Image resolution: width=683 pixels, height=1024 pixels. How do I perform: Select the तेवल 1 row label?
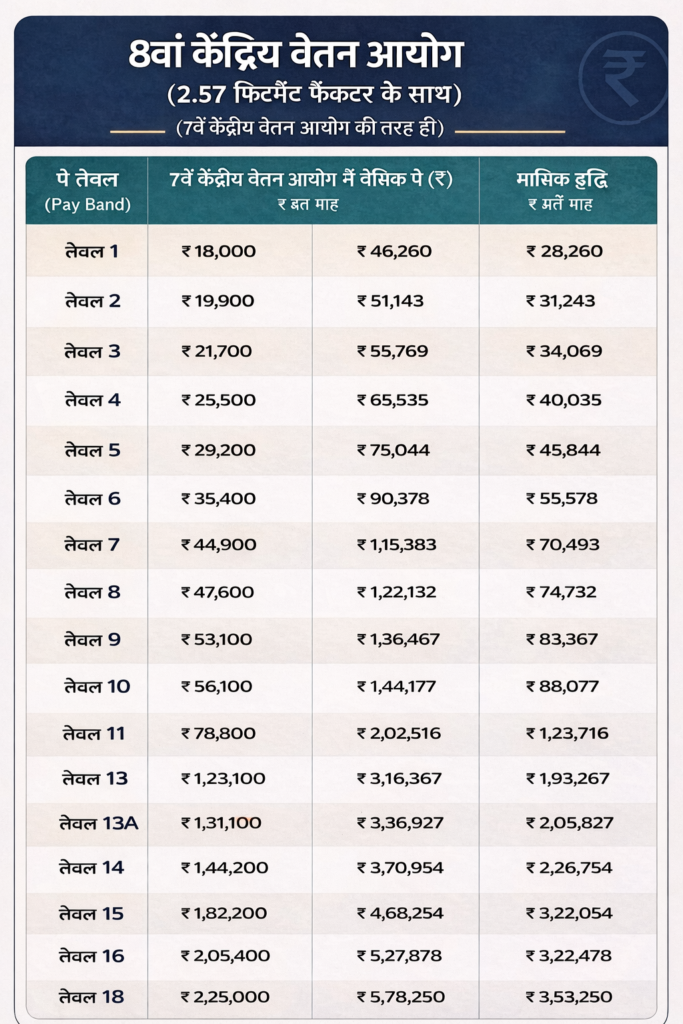pyautogui.click(x=90, y=251)
